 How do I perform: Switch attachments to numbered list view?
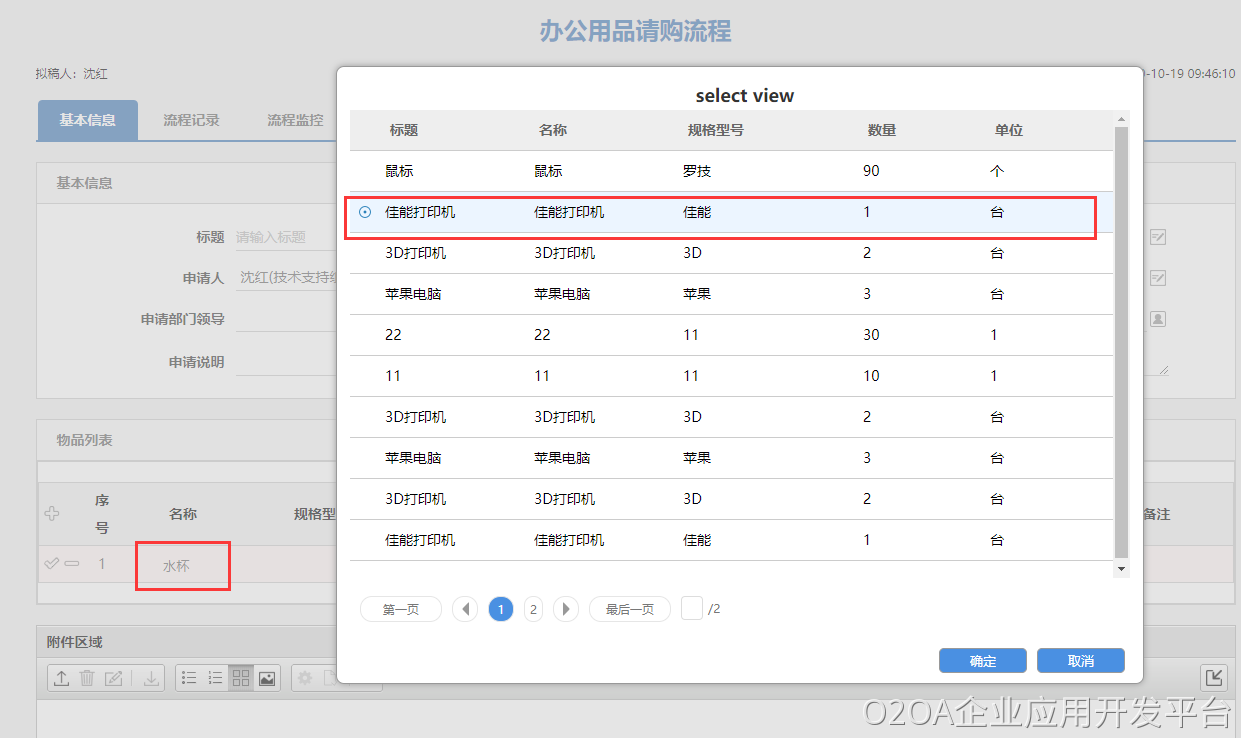215,678
